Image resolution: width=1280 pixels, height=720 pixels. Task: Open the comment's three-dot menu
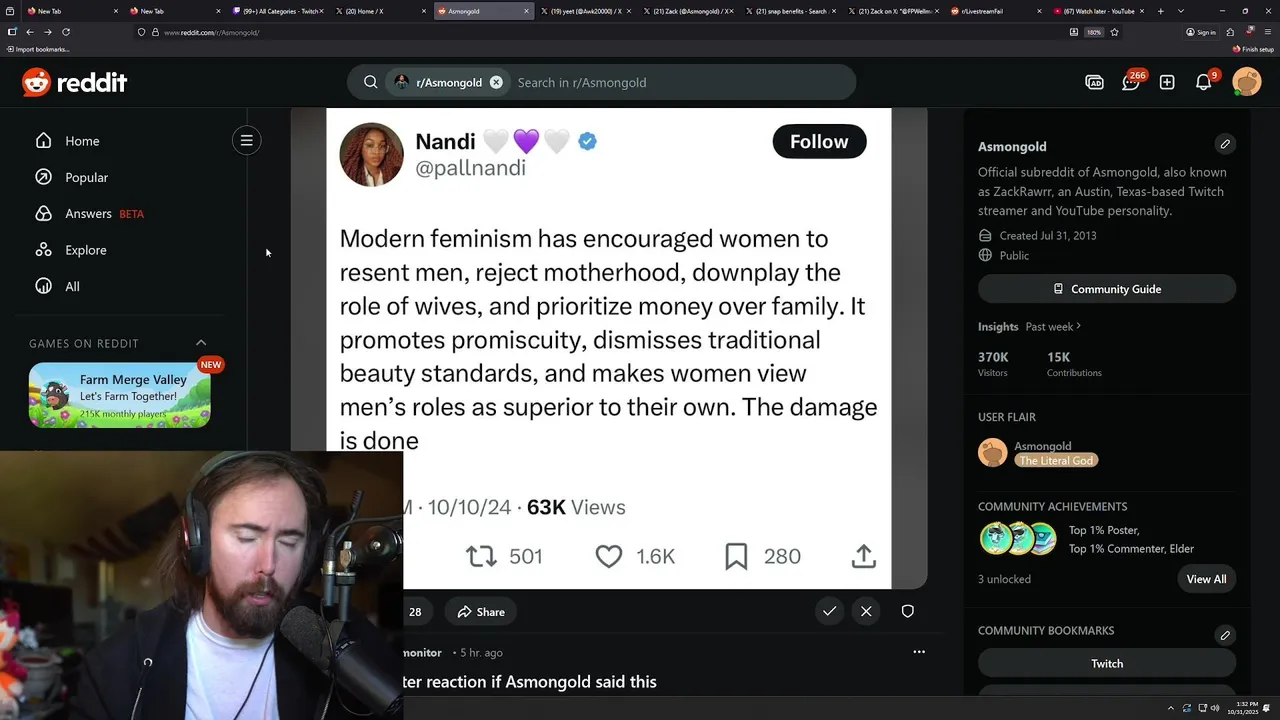(919, 652)
